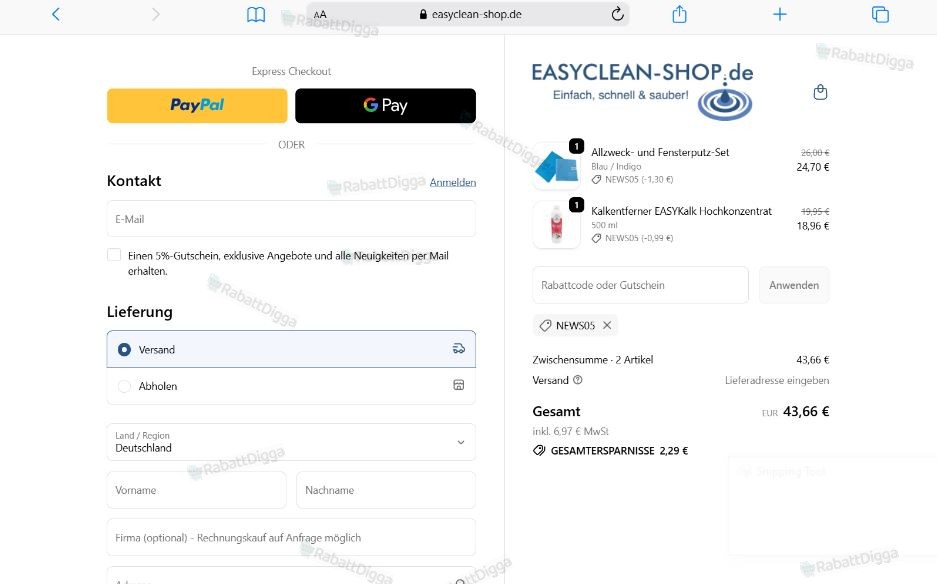Viewport: 937px width, 584px height.
Task: Select the Versand delivery radio option
Action: 124,349
